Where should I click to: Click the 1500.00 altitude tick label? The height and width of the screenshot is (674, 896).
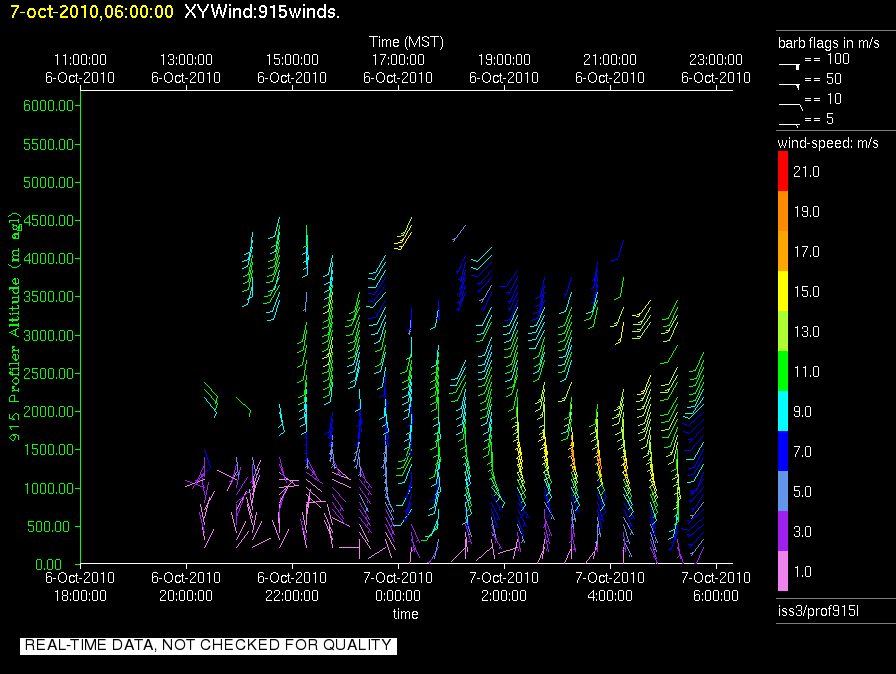(49, 450)
